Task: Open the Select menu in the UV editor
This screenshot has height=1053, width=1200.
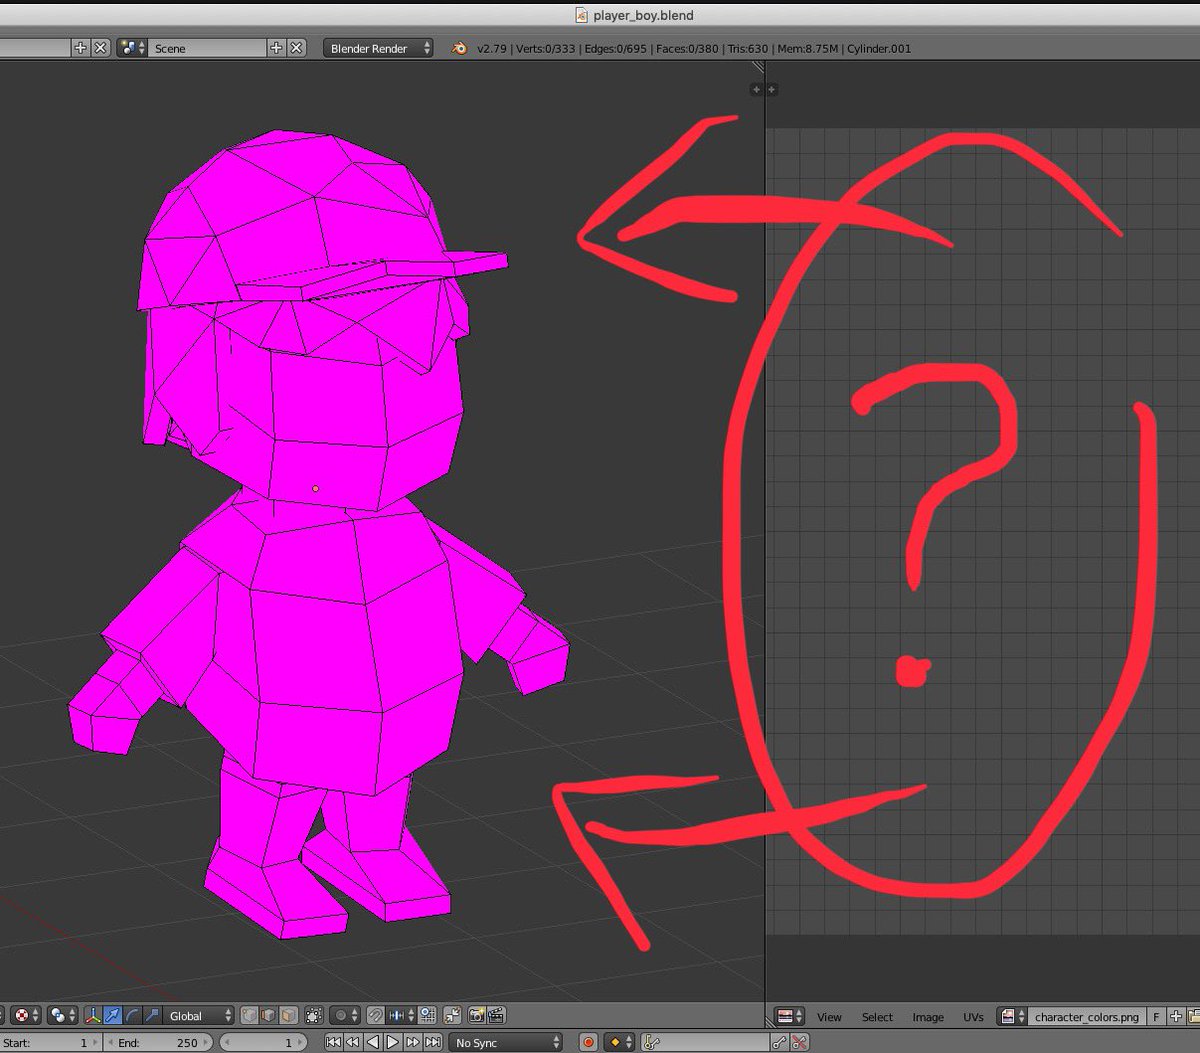Action: [x=877, y=1017]
